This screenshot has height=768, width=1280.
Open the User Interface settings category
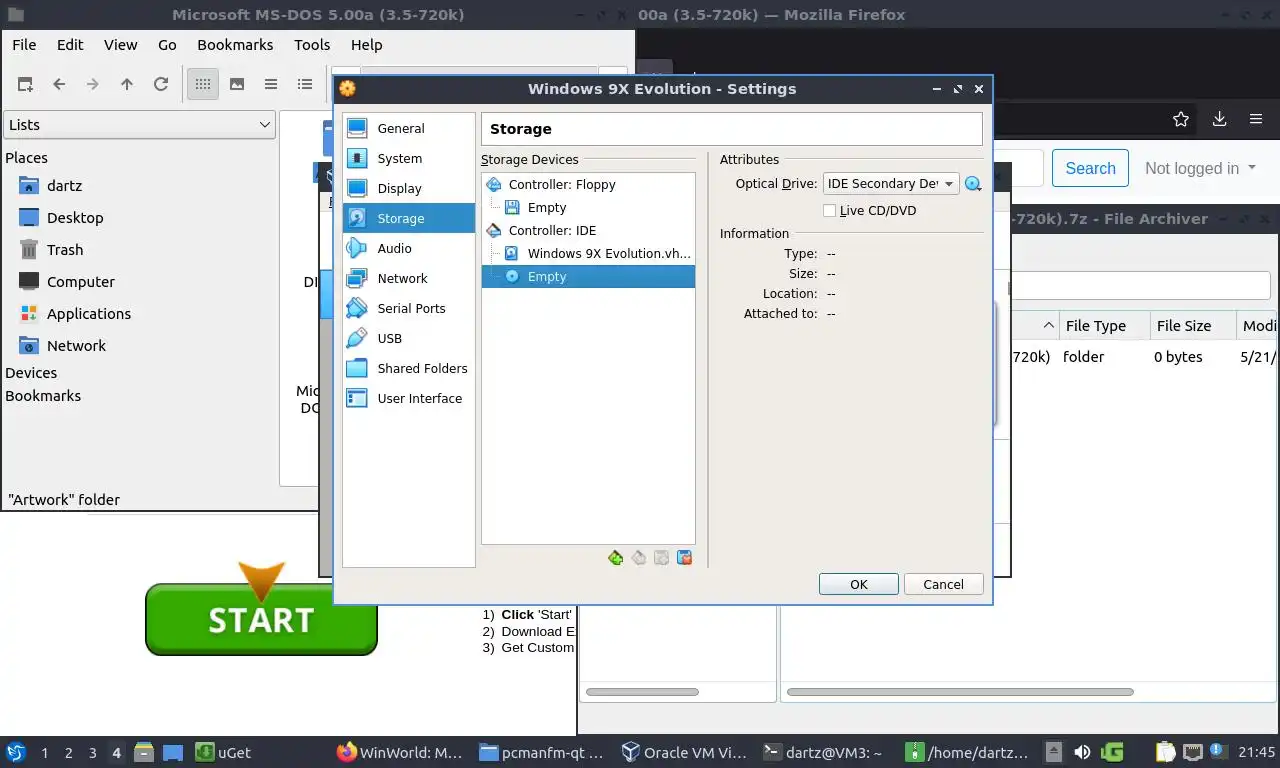point(408,398)
